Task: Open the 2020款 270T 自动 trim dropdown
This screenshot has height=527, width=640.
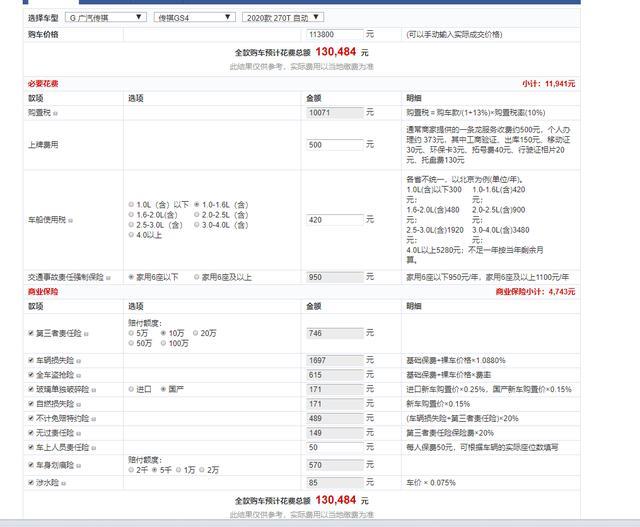Action: pos(283,18)
